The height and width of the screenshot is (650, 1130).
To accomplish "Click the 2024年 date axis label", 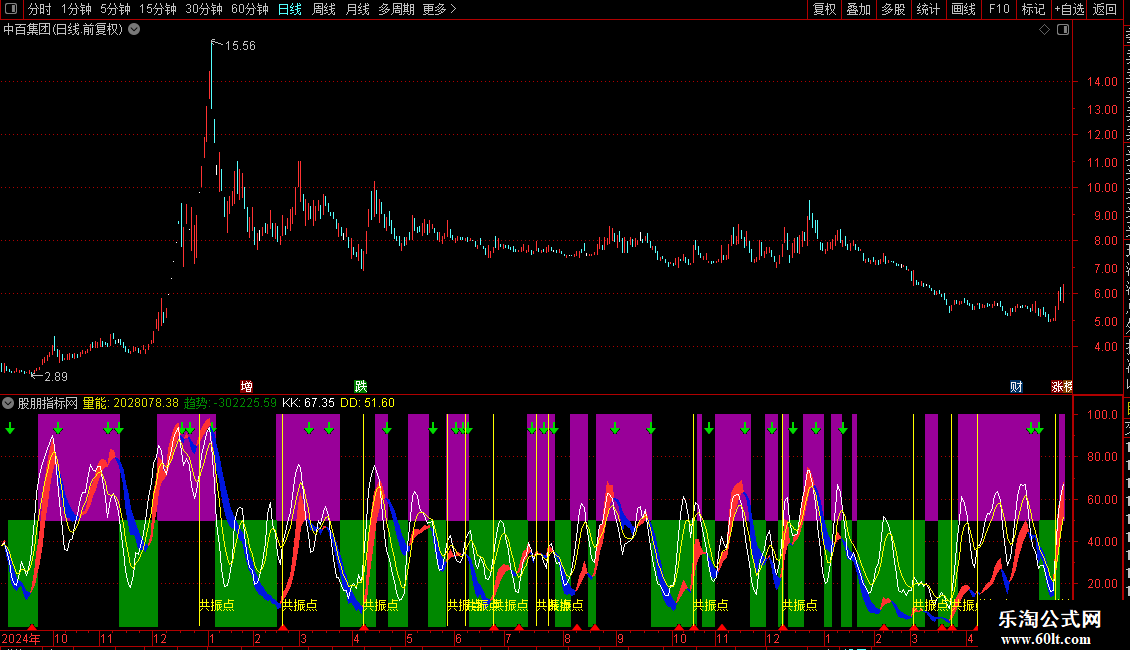I will tap(21, 638).
